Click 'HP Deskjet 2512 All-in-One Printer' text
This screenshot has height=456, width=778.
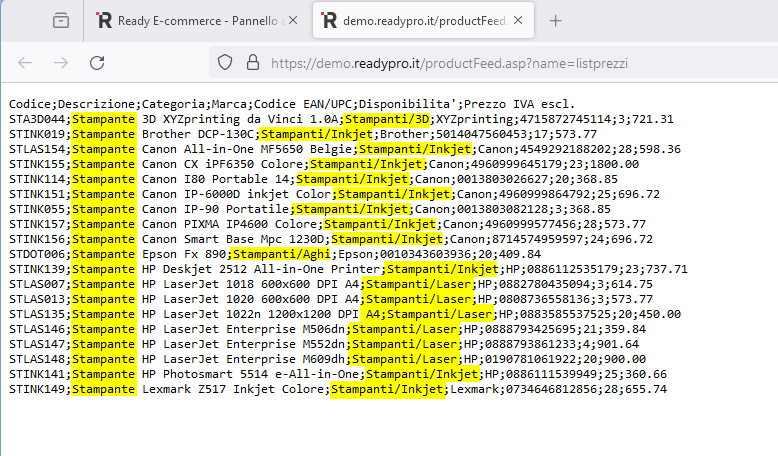point(261,269)
